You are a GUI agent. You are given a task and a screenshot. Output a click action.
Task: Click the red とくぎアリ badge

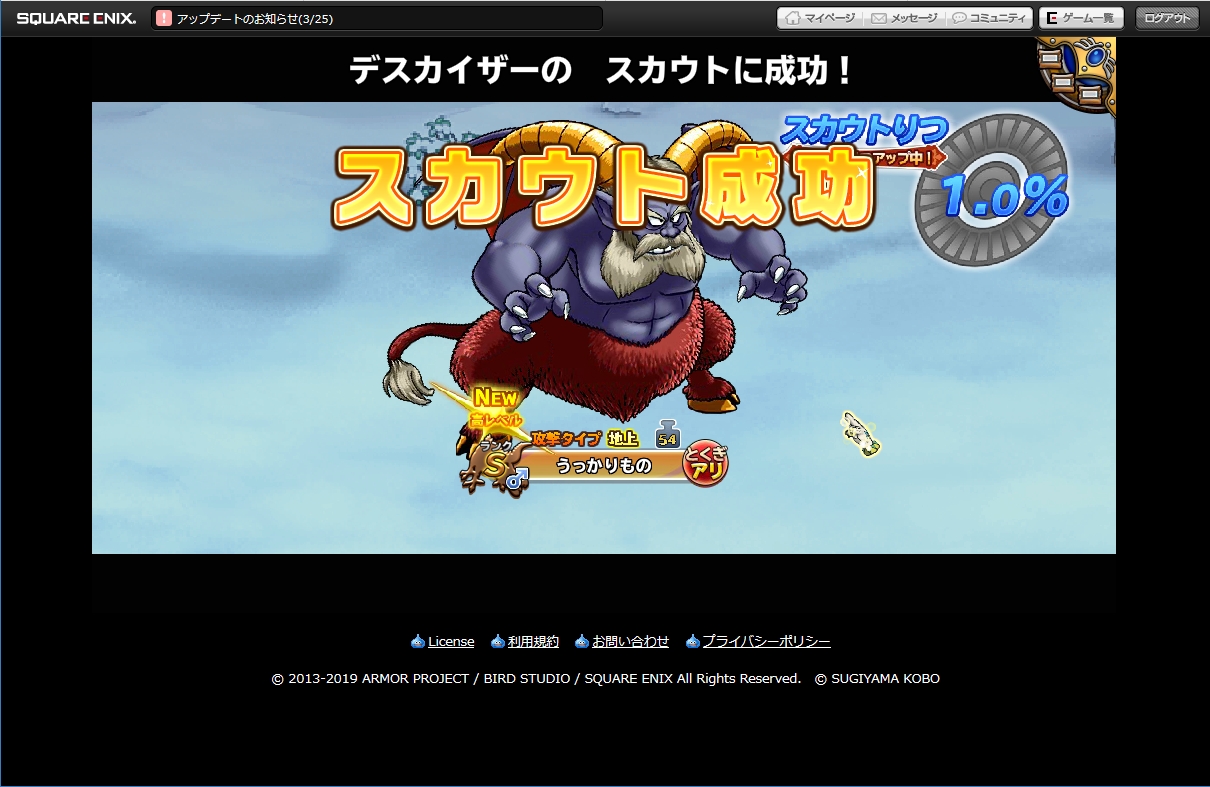pos(705,465)
